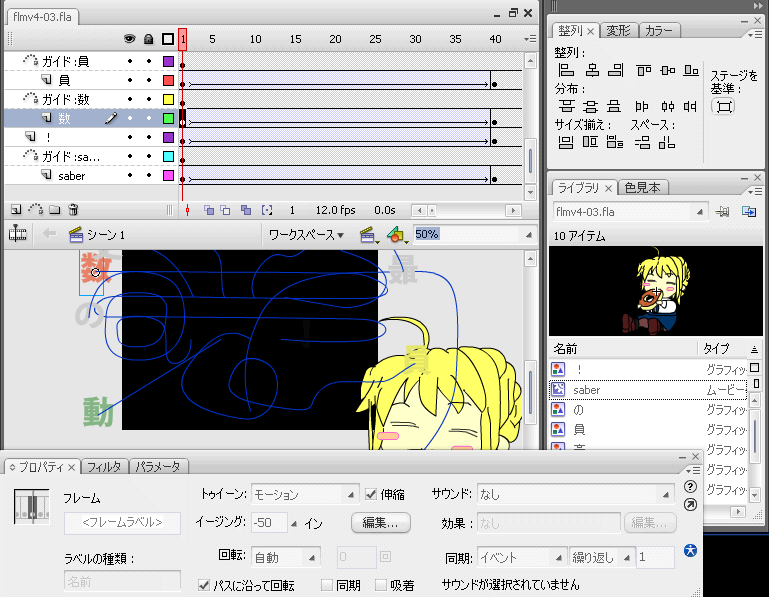Image resolution: width=769 pixels, height=597 pixels.
Task: Align left edge icon in 整列 panel
Action: pos(566,70)
